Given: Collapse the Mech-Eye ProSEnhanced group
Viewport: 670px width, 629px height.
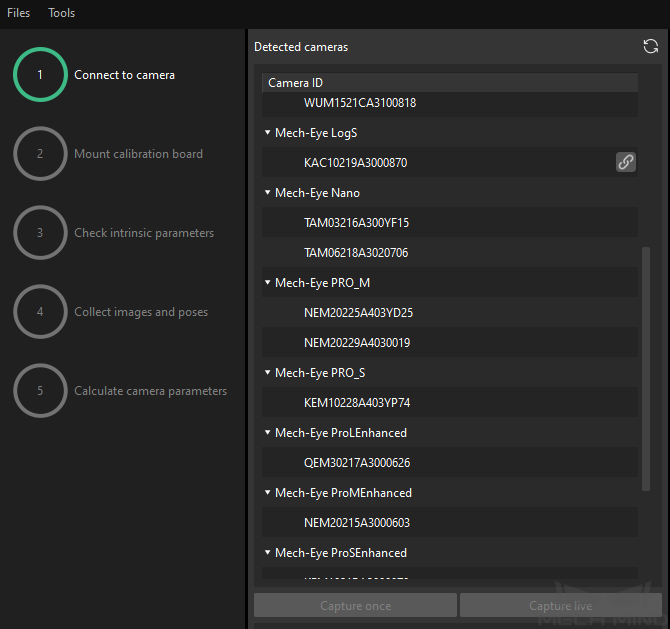Looking at the screenshot, I should click(x=267, y=553).
